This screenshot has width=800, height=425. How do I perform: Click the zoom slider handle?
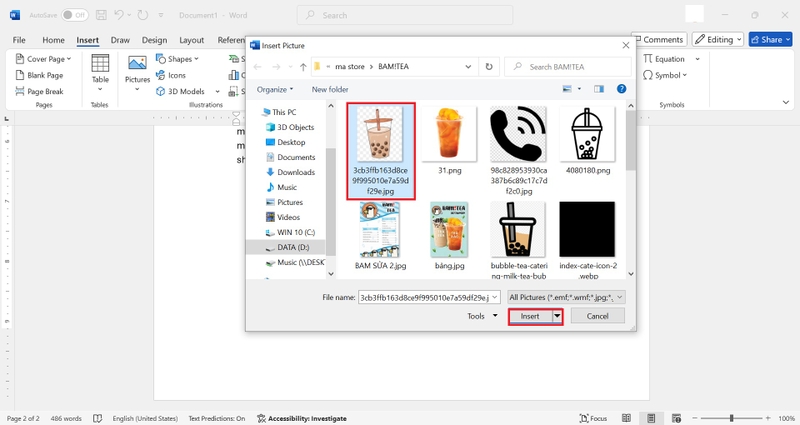coord(731,418)
